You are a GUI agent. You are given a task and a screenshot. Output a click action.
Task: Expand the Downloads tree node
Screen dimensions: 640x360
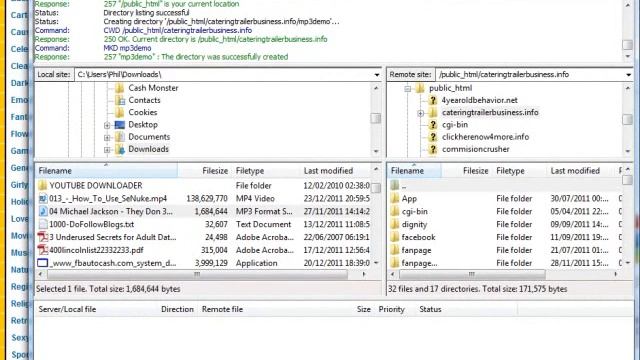point(107,150)
